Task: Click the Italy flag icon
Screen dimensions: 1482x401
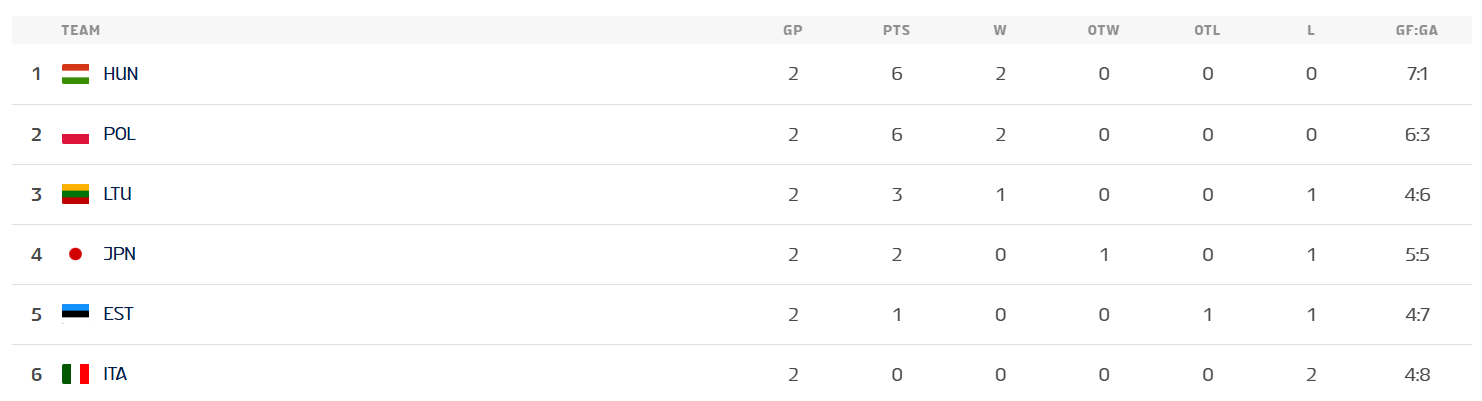Action: click(x=75, y=374)
